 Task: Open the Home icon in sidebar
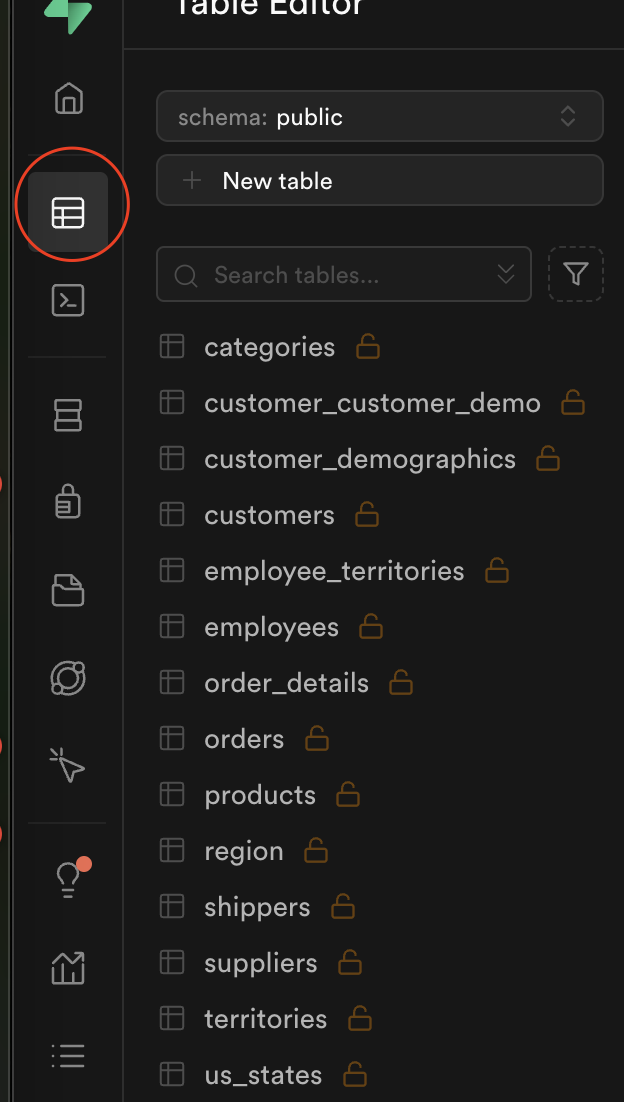coord(68,98)
